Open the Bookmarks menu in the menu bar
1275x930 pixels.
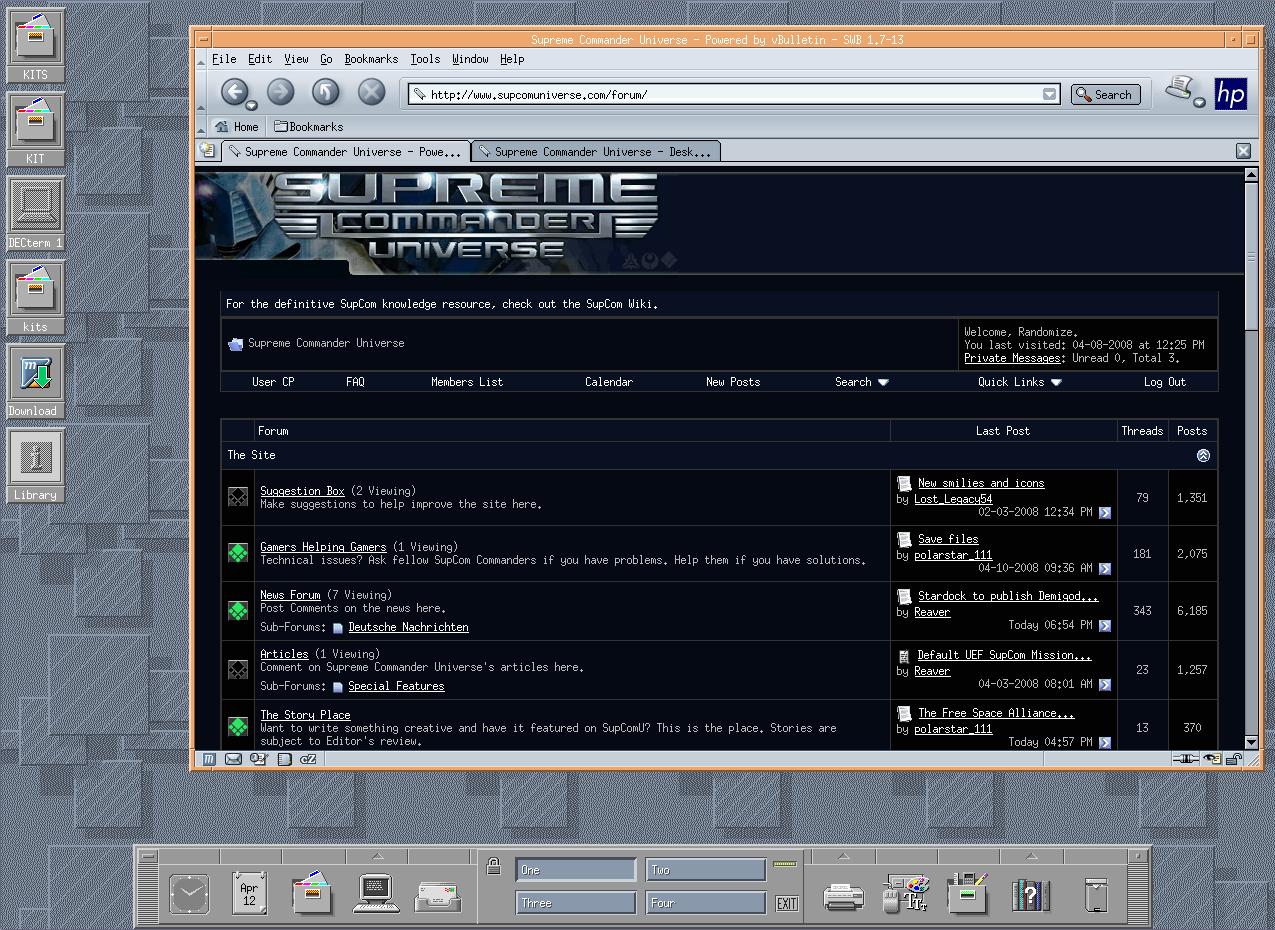tap(371, 59)
